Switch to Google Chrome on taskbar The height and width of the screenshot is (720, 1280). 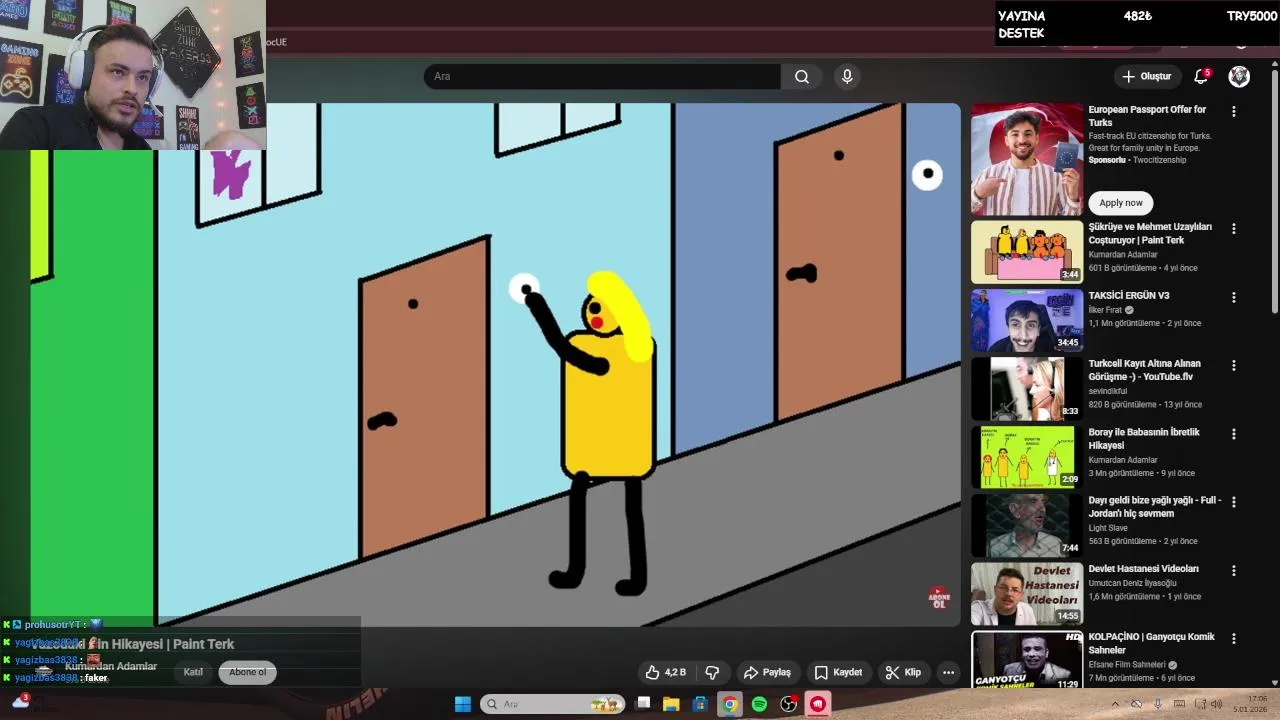pyautogui.click(x=730, y=704)
